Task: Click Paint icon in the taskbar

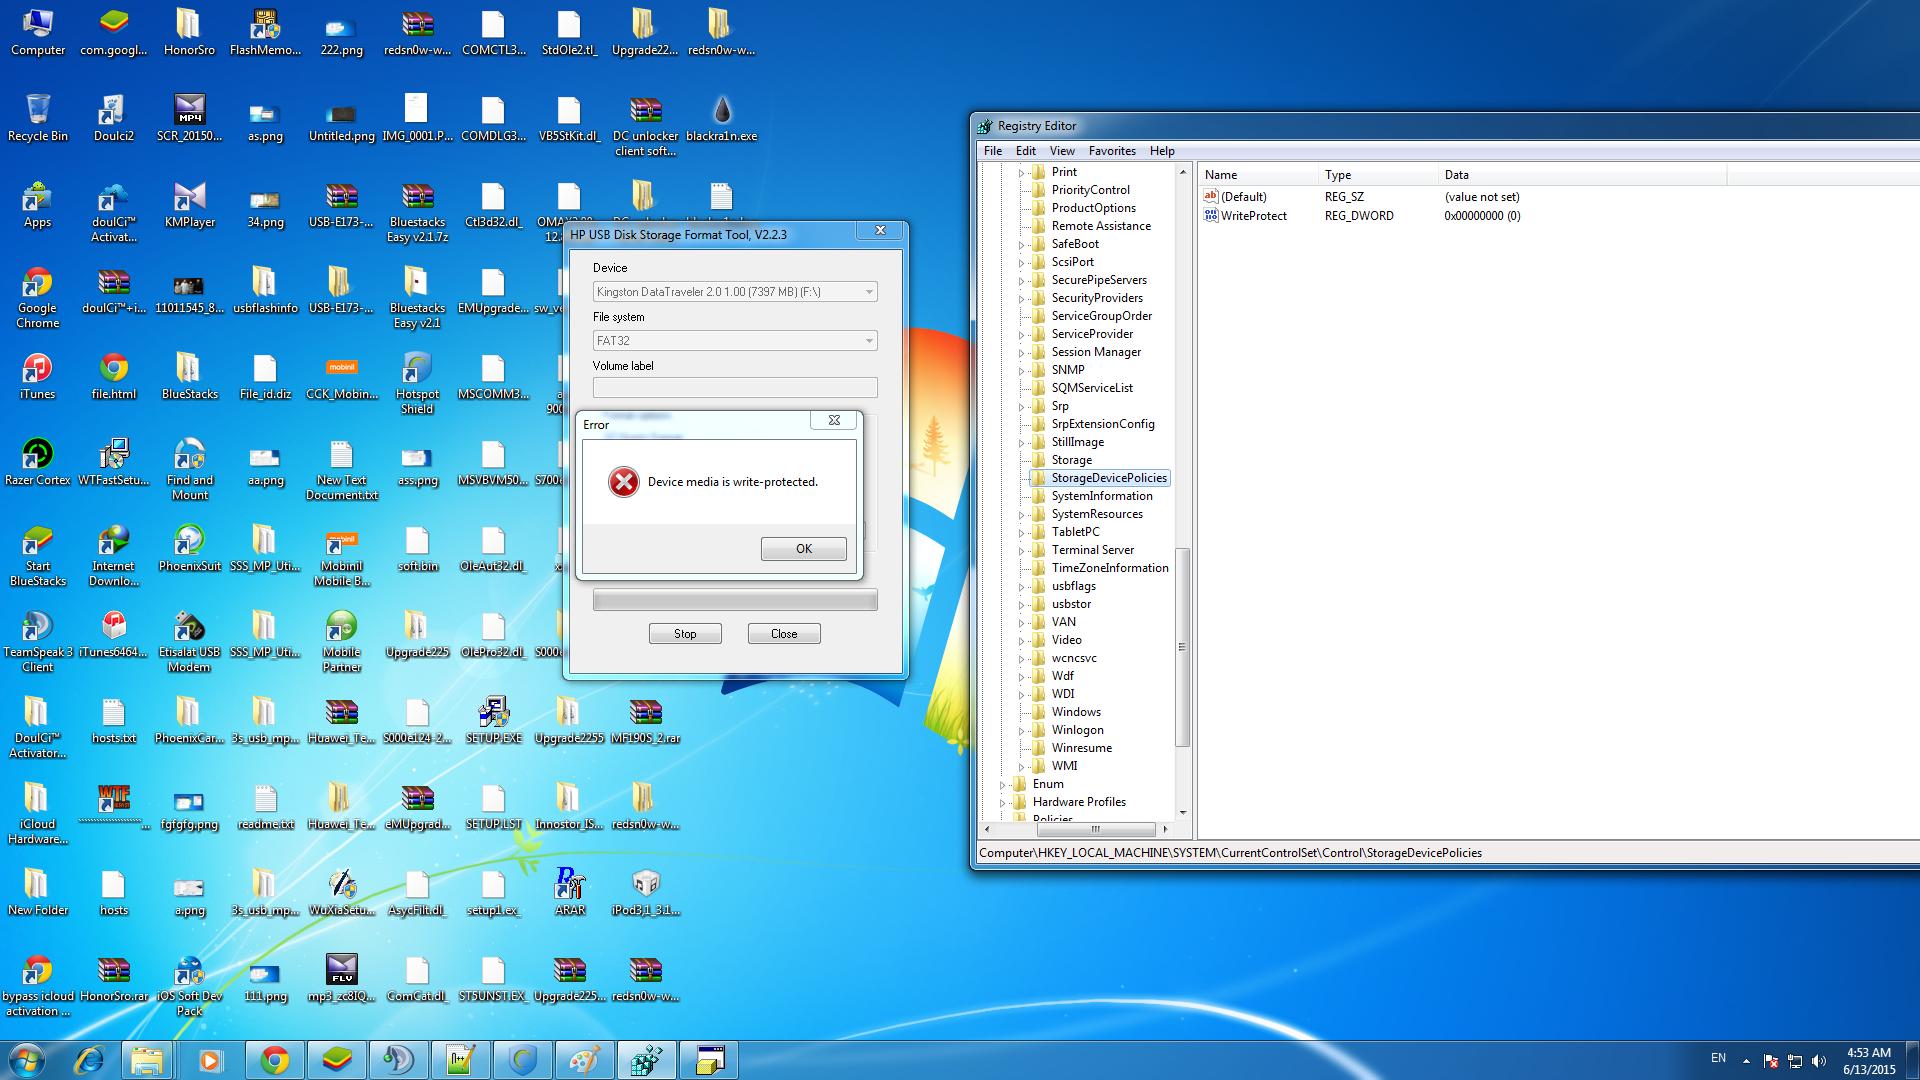Action: [x=584, y=1059]
